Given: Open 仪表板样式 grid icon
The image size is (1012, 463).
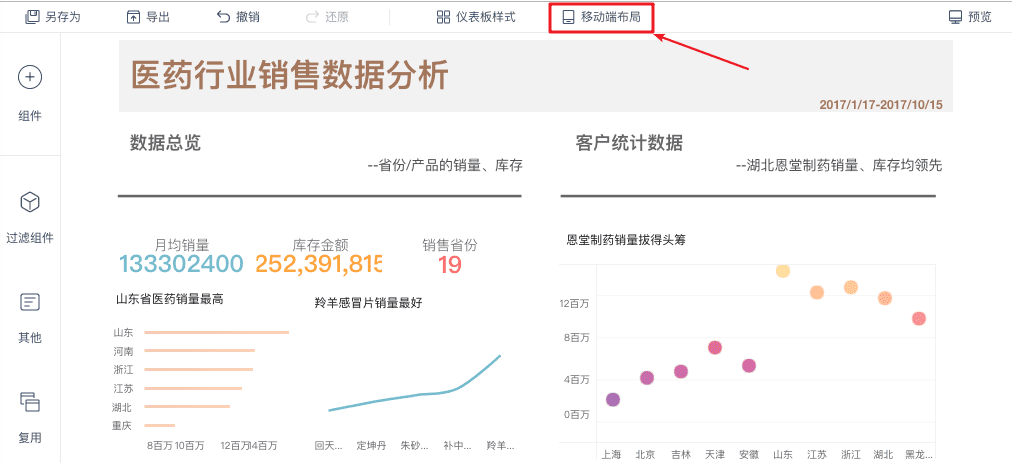Looking at the screenshot, I should point(443,17).
